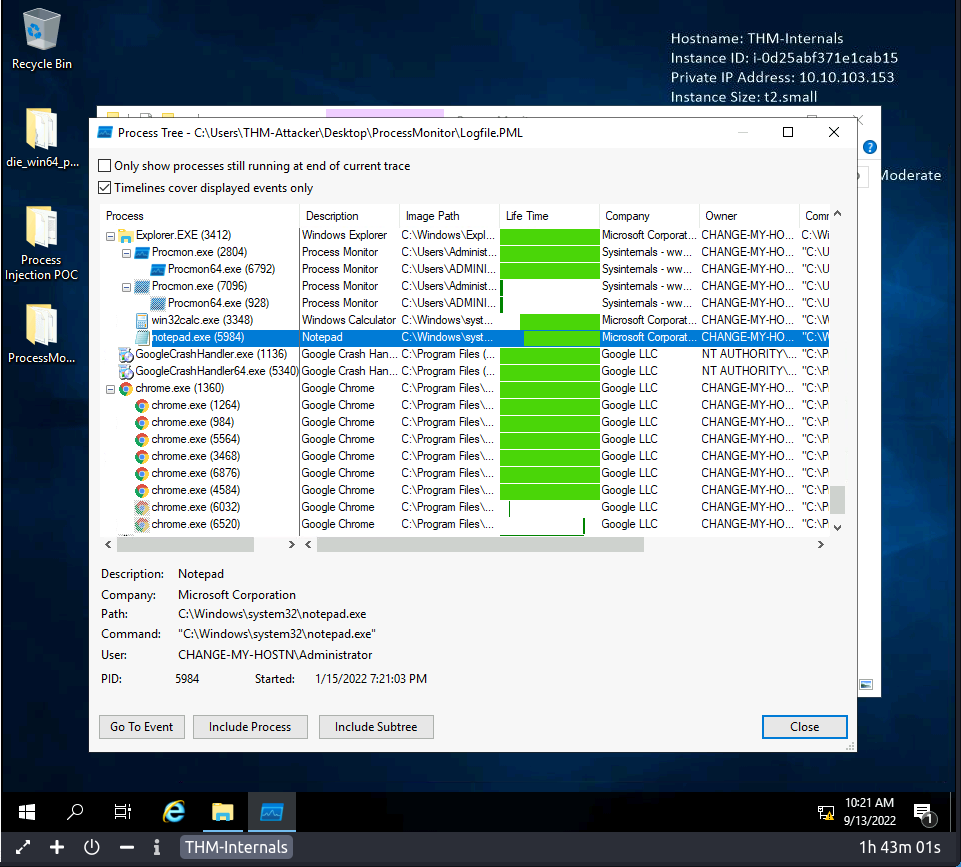Viewport: 961px width, 867px height.
Task: Open the notification center icon
Action: [x=922, y=812]
